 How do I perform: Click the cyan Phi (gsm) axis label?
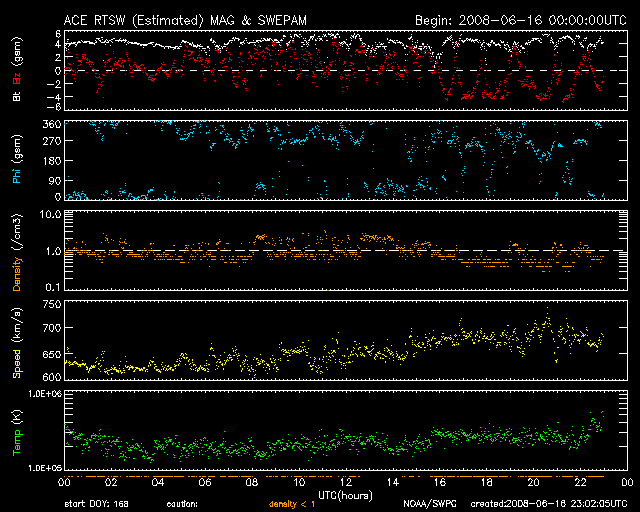coord(15,160)
